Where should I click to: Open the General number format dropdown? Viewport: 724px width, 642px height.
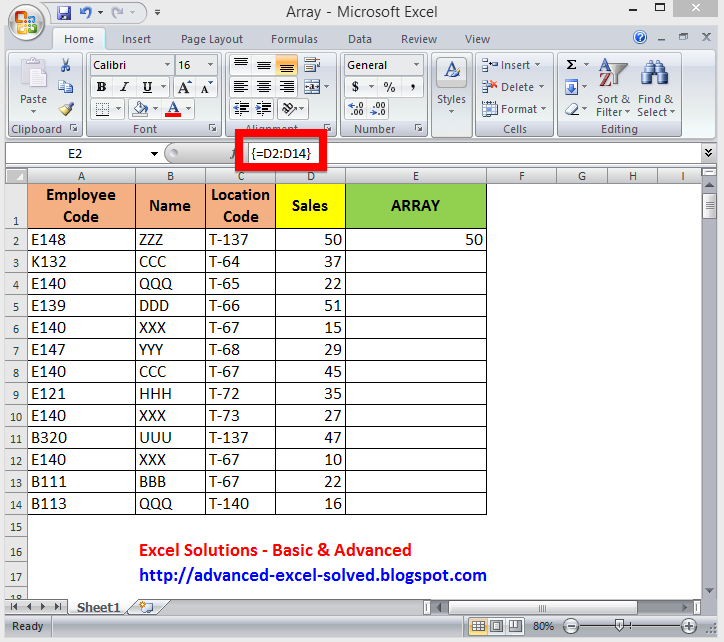tap(416, 65)
